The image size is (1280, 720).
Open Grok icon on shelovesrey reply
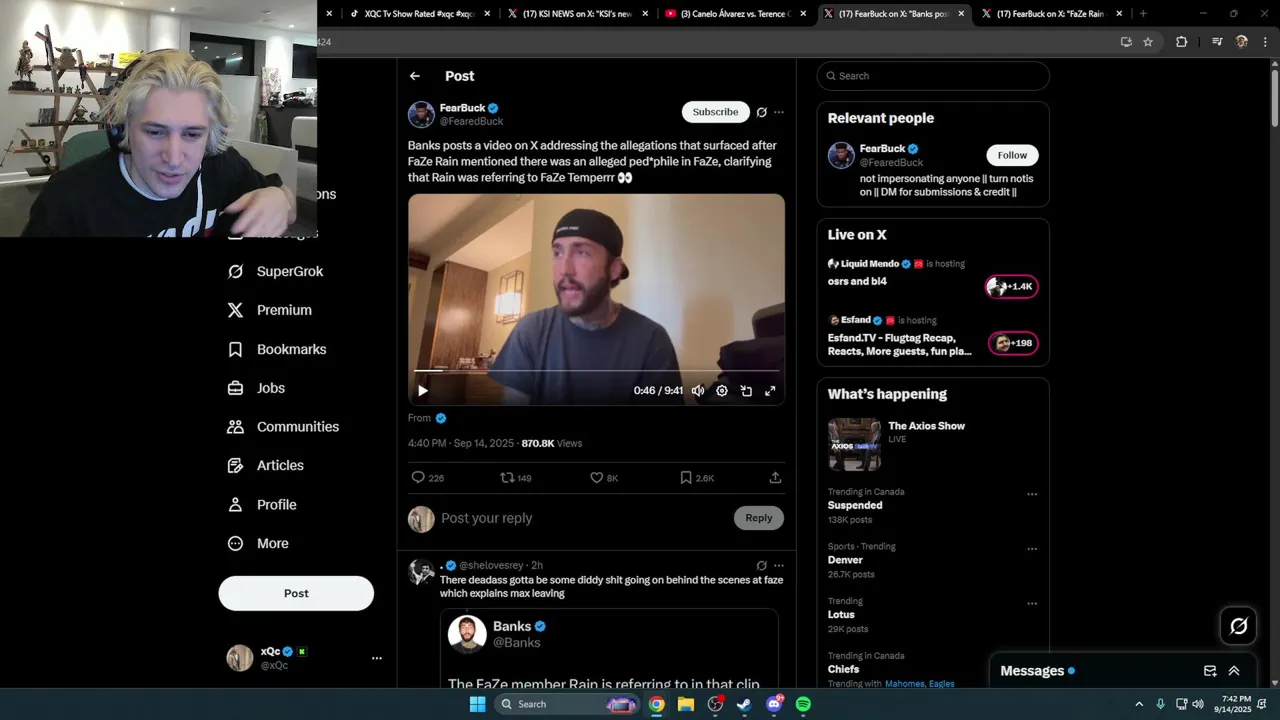click(761, 565)
